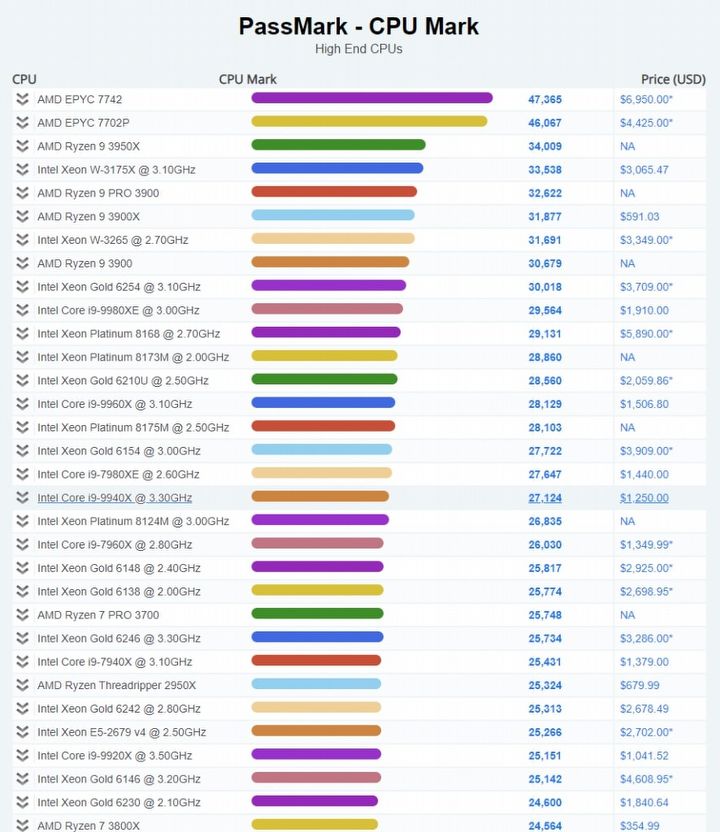Open the $591.03 price link
The height and width of the screenshot is (832, 720).
[639, 216]
